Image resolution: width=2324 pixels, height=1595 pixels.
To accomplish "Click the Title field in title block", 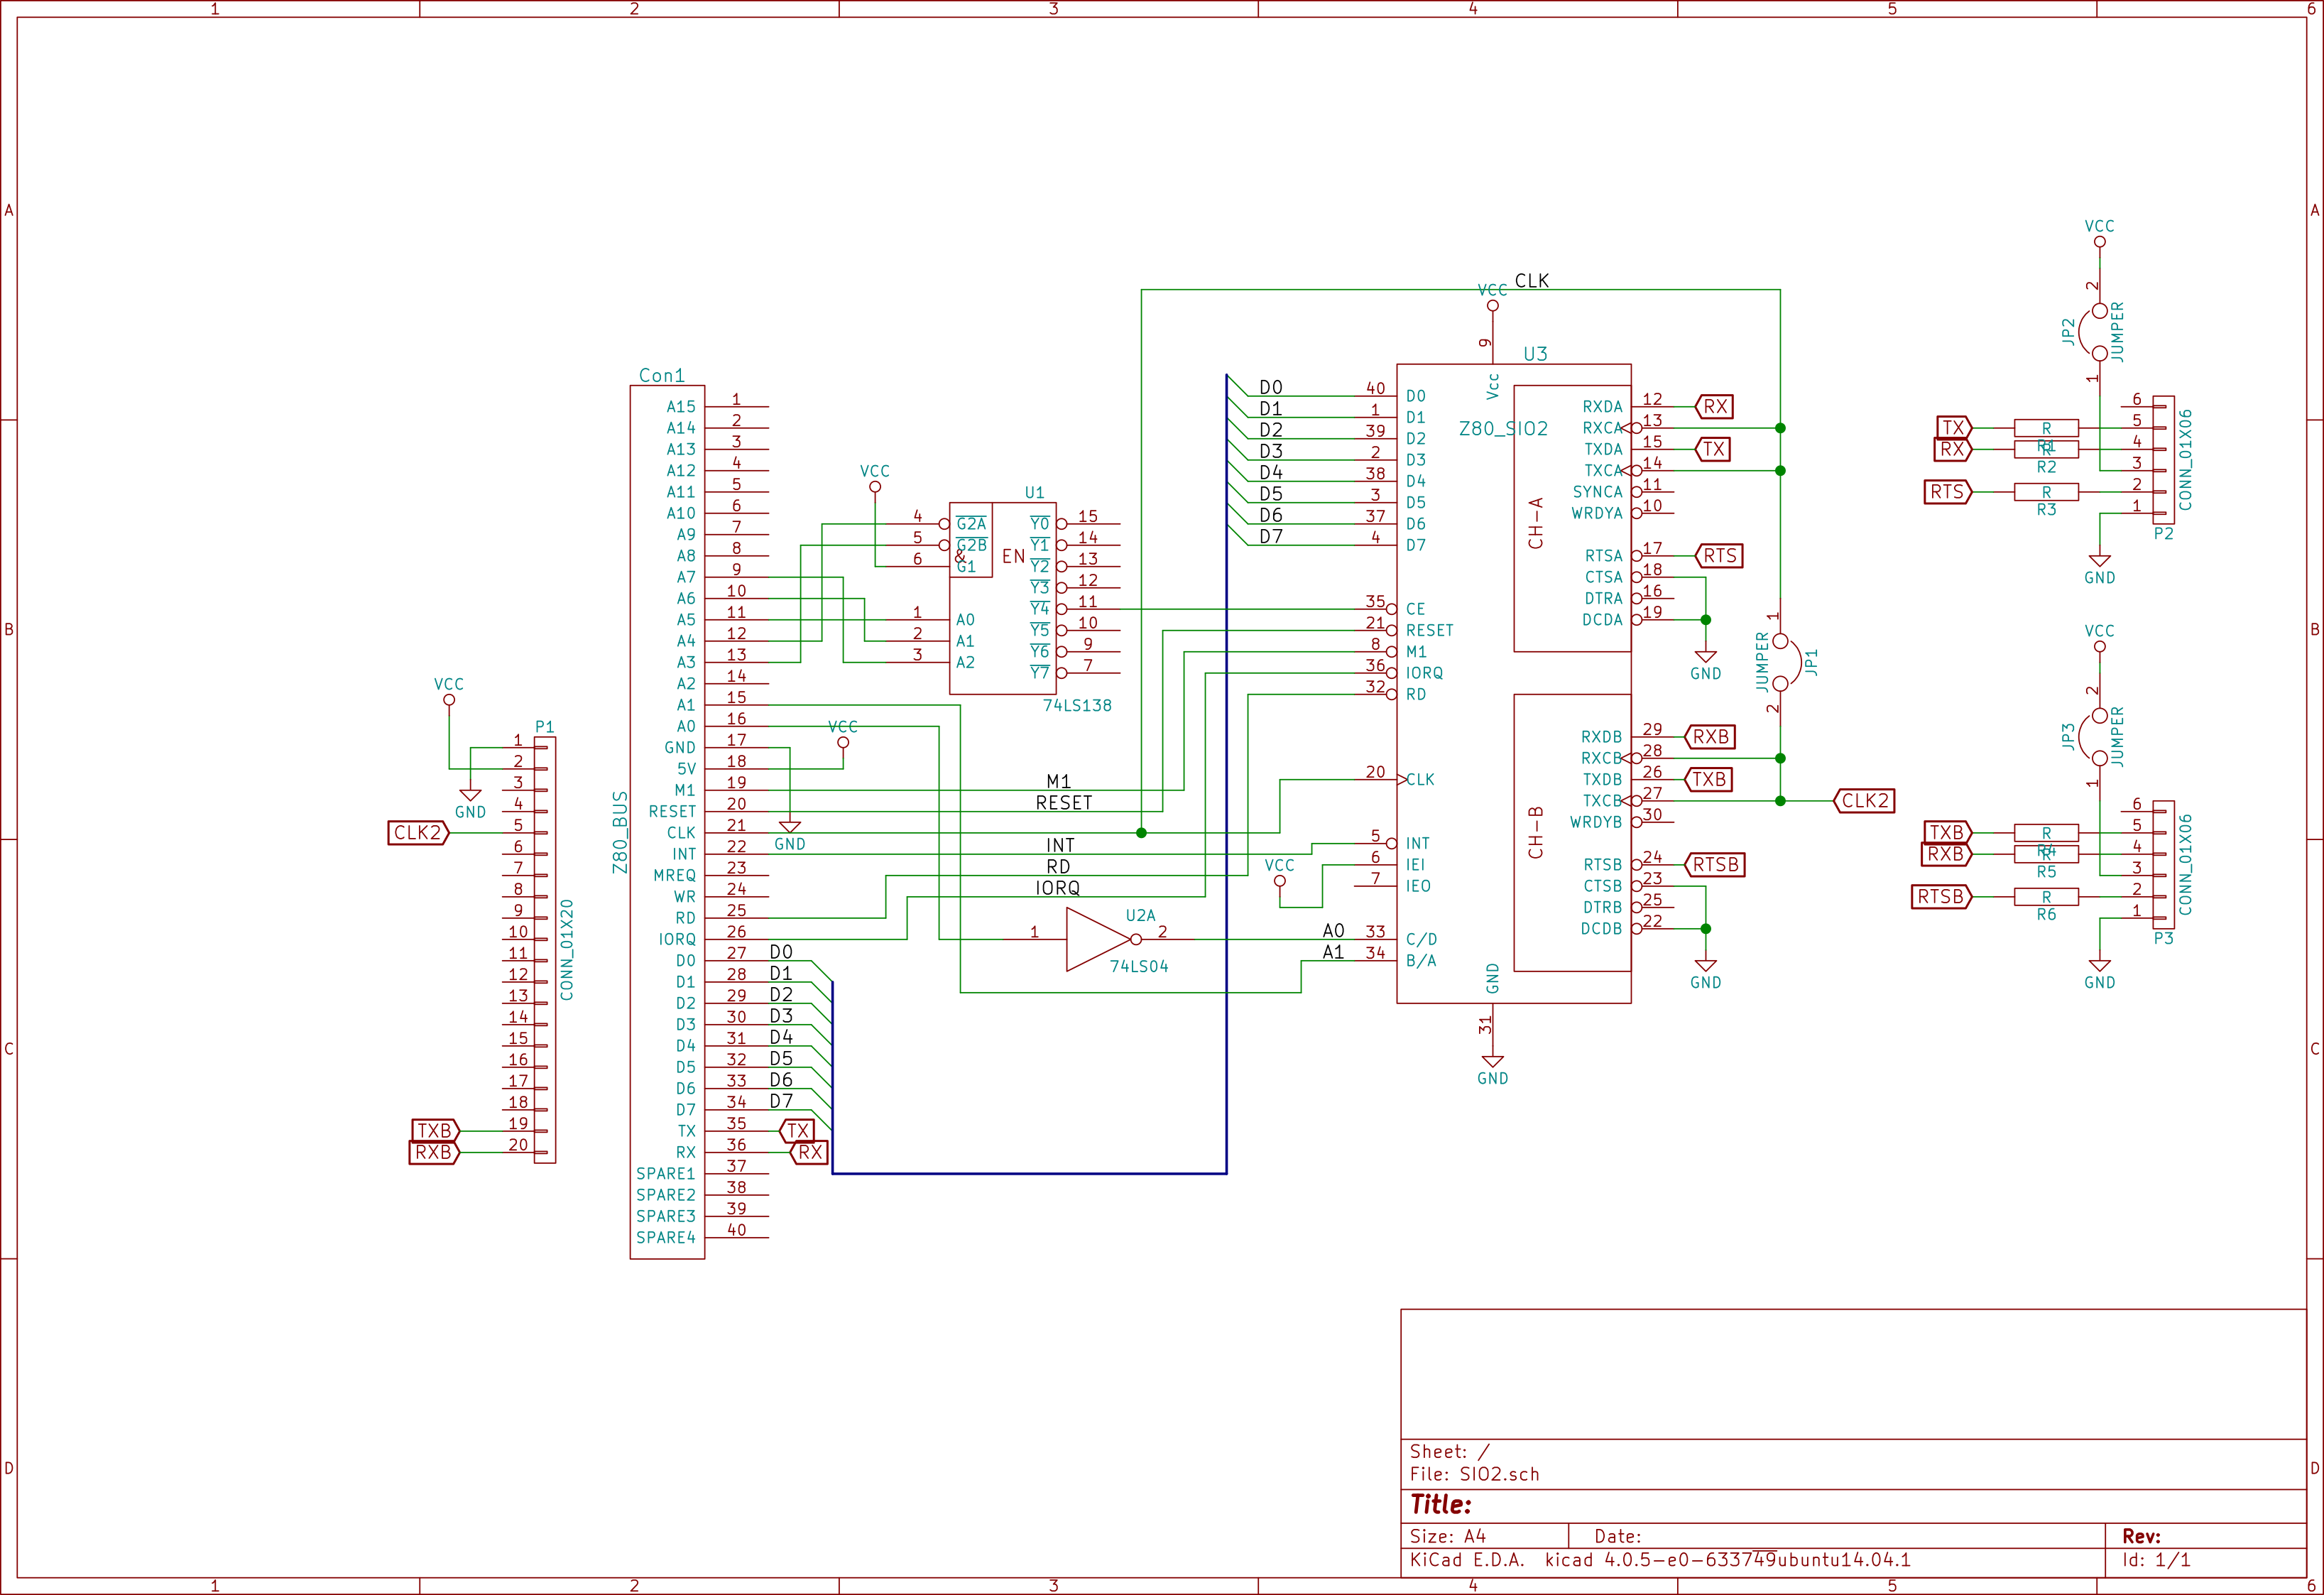I will tap(1441, 1504).
